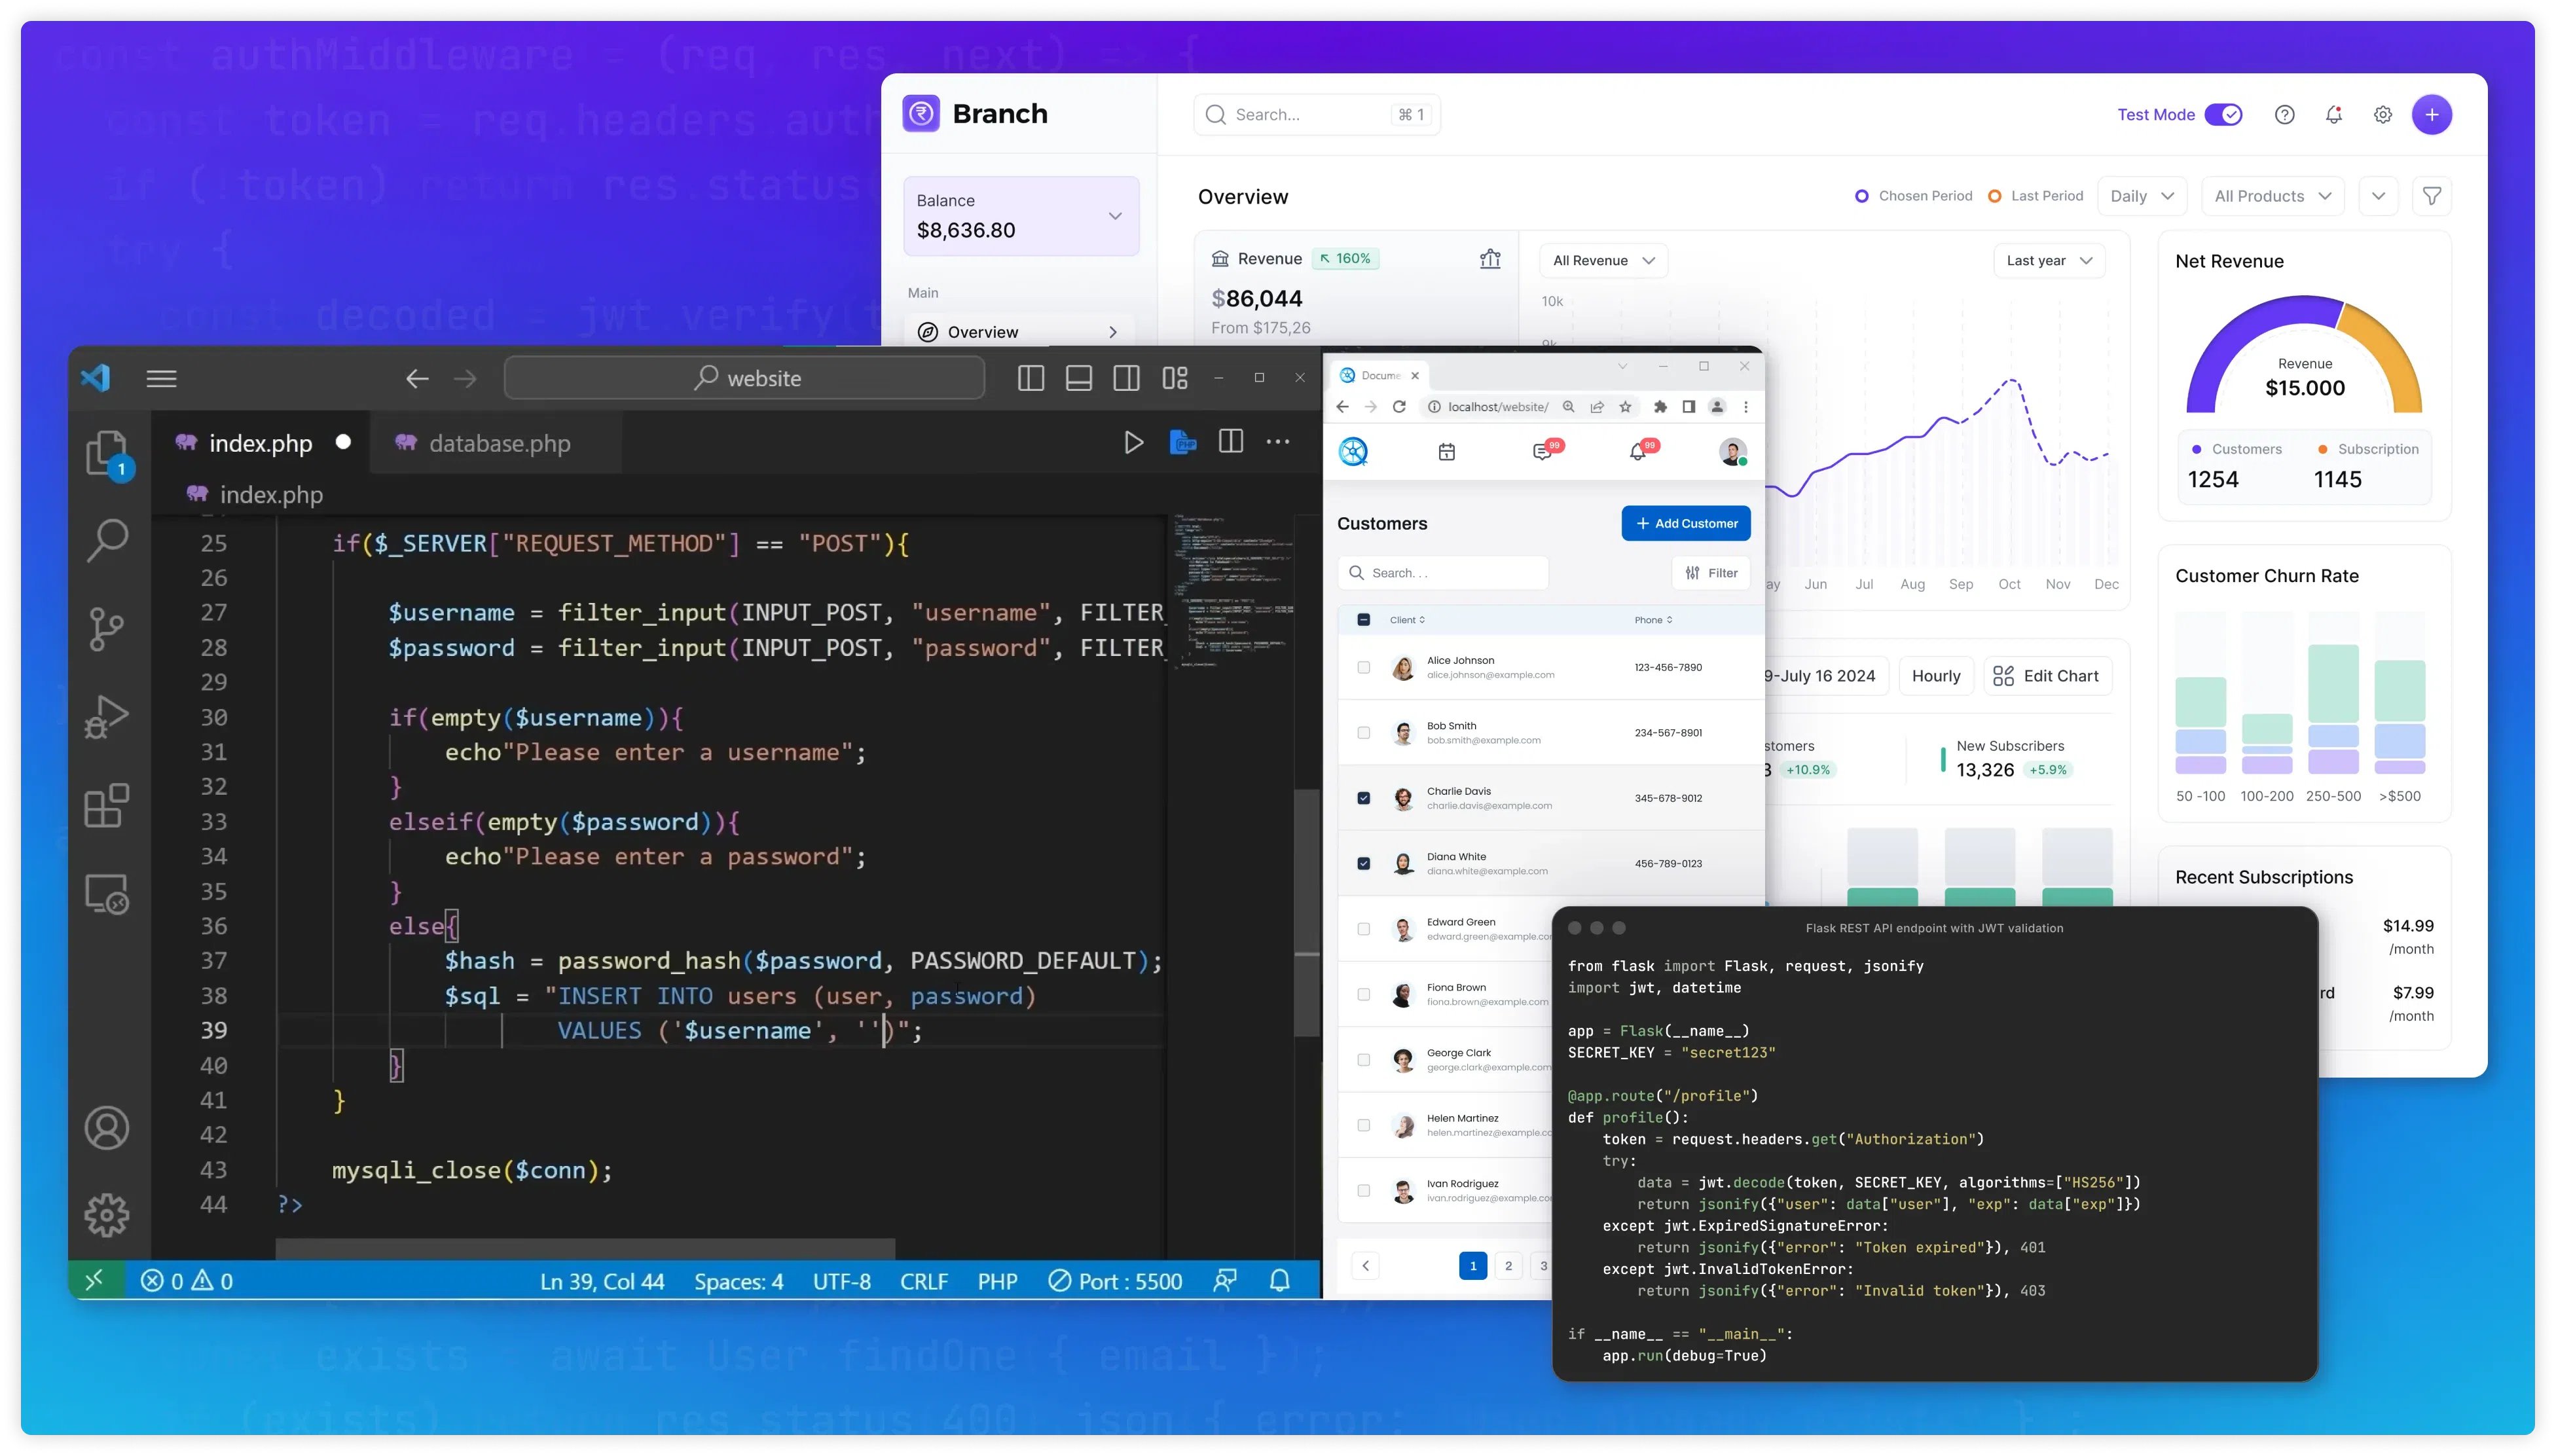Click the filter funnel icon in Overview
Image resolution: width=2556 pixels, height=1456 pixels.
click(2431, 196)
